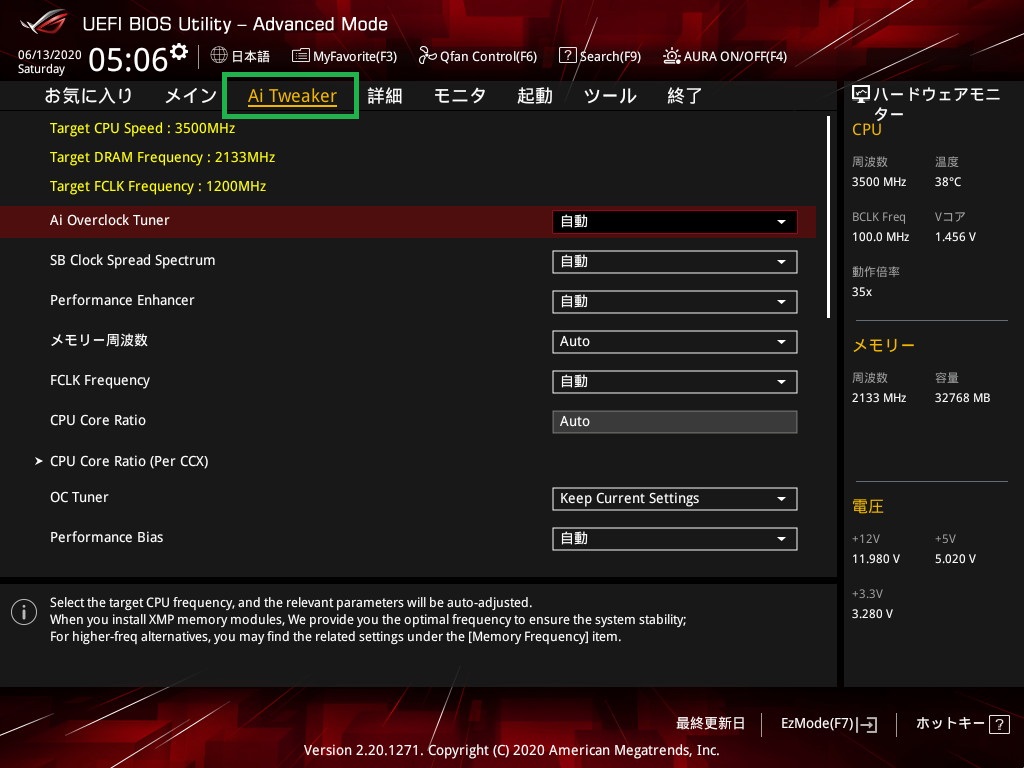
Task: Click 日本語 language button
Action: coord(240,56)
